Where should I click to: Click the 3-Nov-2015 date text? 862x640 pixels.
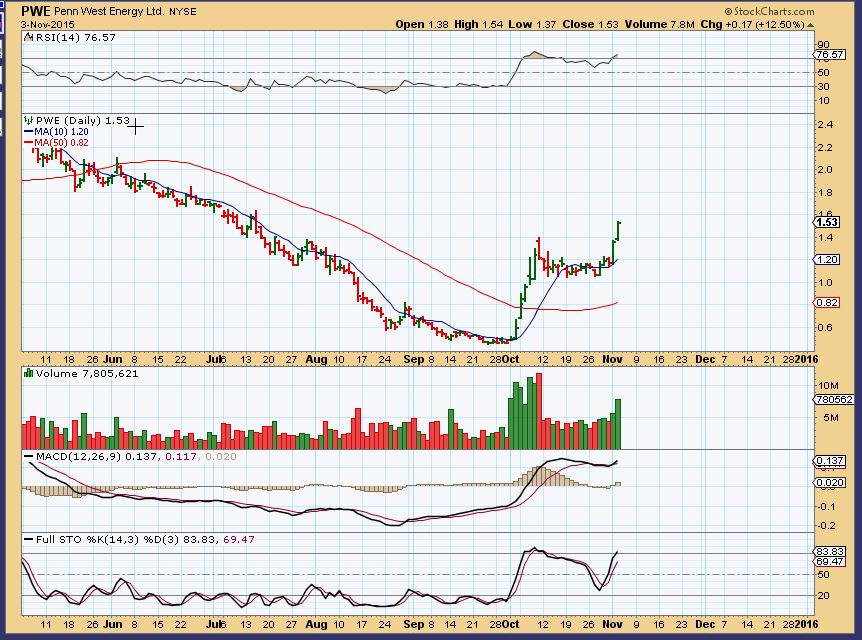[x=47, y=25]
